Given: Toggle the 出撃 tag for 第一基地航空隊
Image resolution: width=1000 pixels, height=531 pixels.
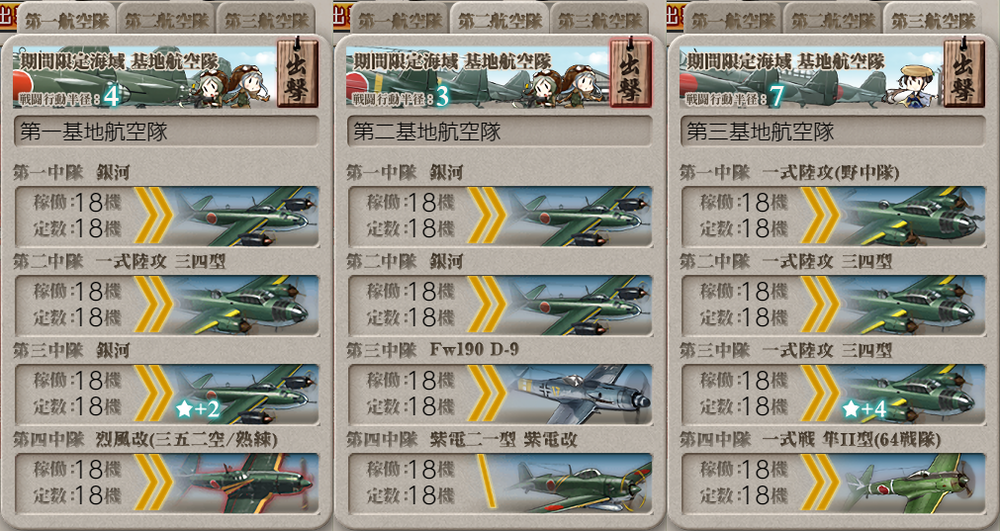Looking at the screenshot, I should click(x=297, y=73).
